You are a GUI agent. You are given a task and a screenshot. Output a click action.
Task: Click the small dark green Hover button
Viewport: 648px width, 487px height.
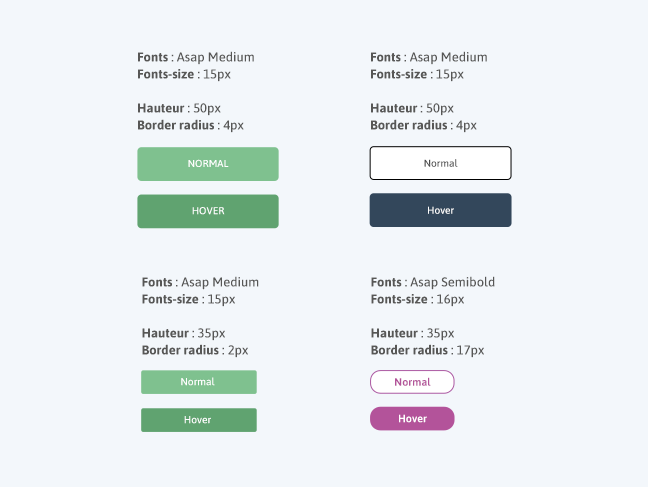click(199, 420)
